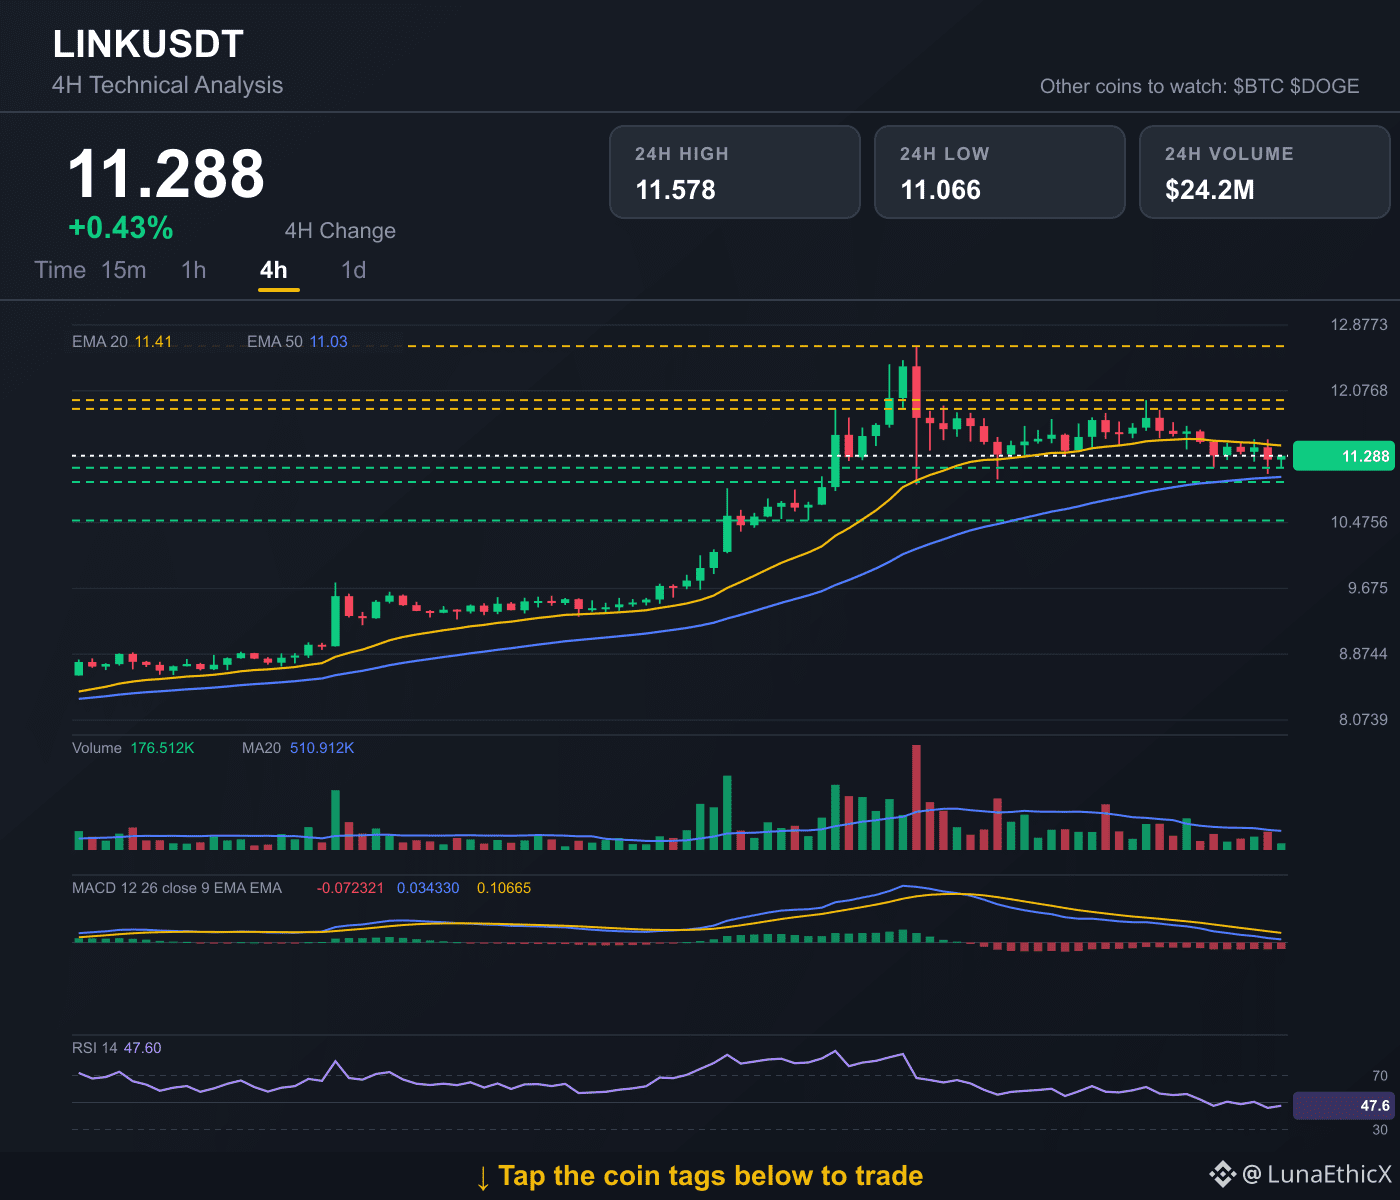Click the green 11.288 price axis tag
Image resolution: width=1400 pixels, height=1200 pixels.
tap(1342, 456)
